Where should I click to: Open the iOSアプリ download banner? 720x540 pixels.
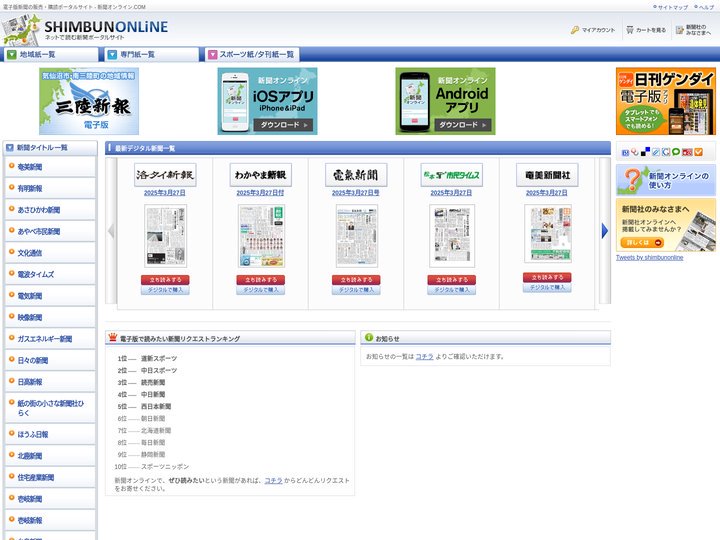(267, 101)
